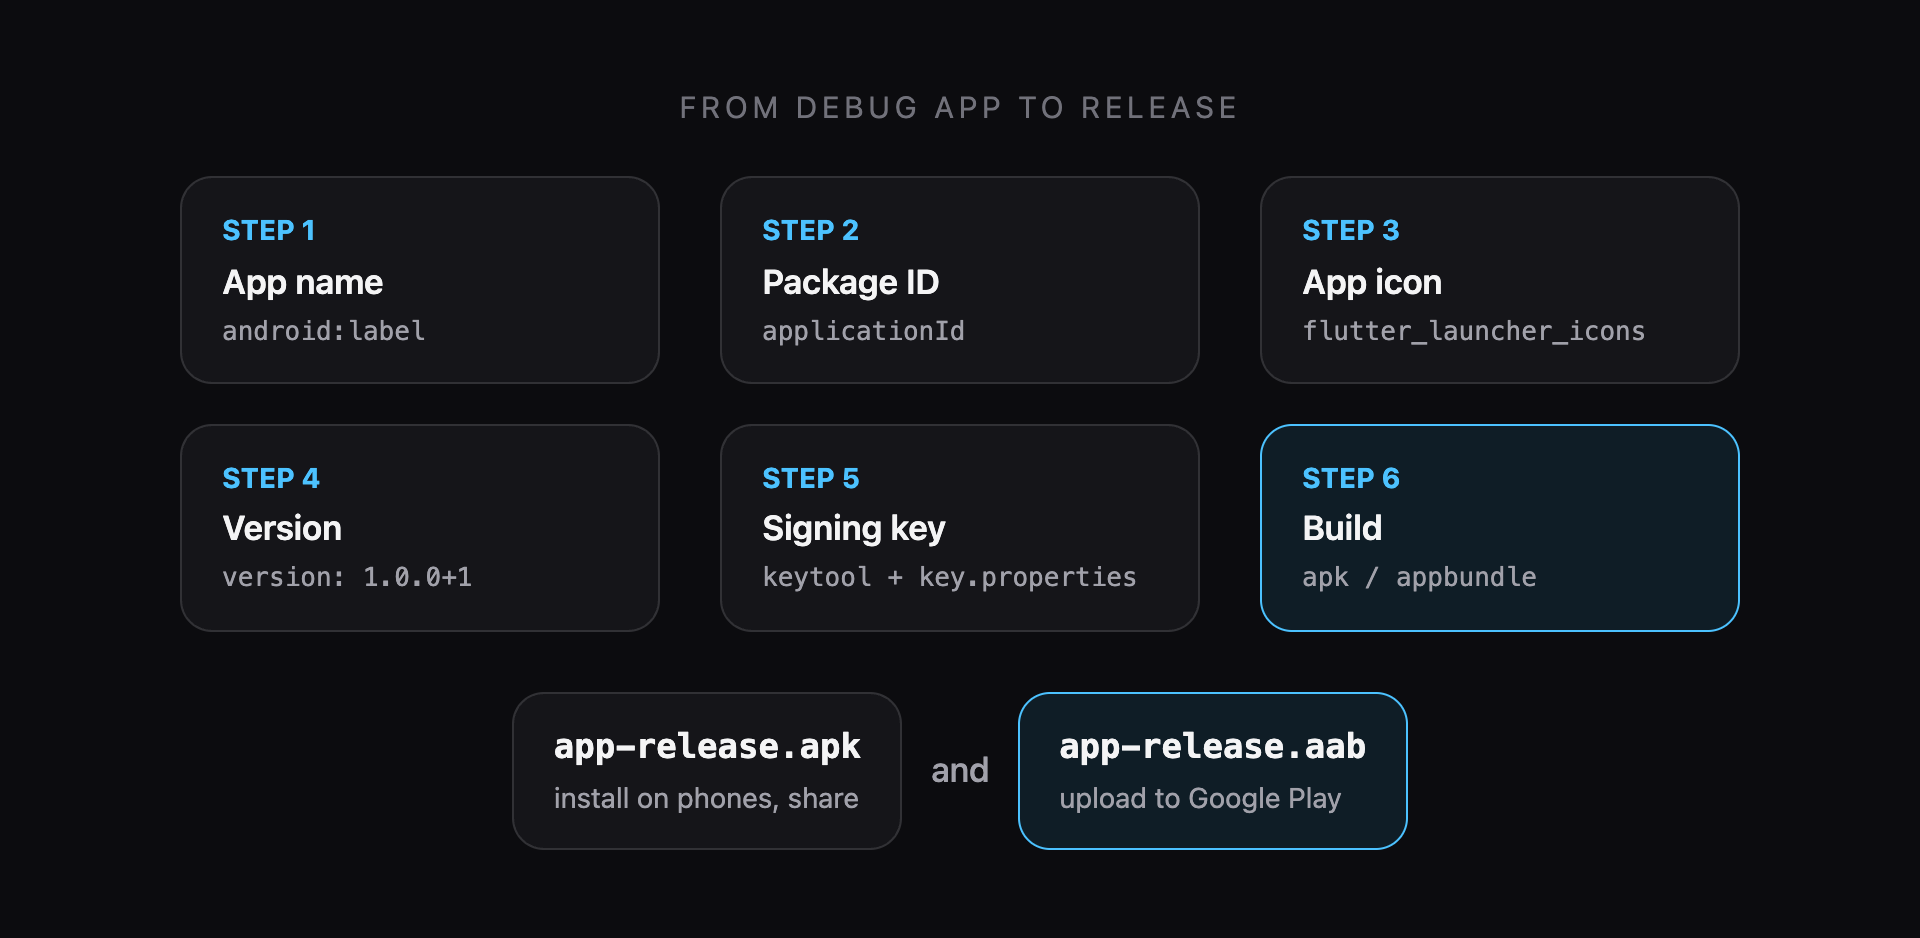Click the 'Package ID' title
Image resolution: width=1920 pixels, height=938 pixels.
tap(851, 283)
